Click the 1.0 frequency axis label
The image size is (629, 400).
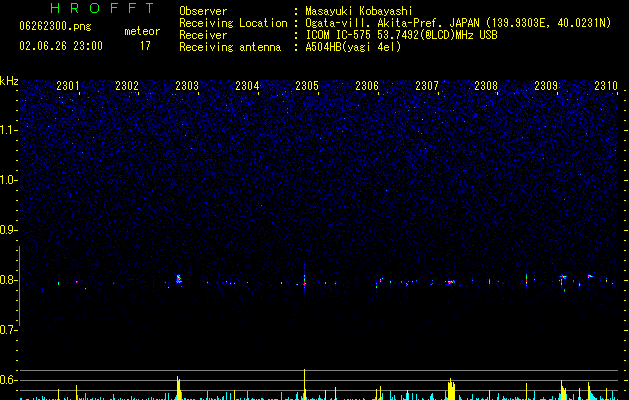click(x=8, y=180)
